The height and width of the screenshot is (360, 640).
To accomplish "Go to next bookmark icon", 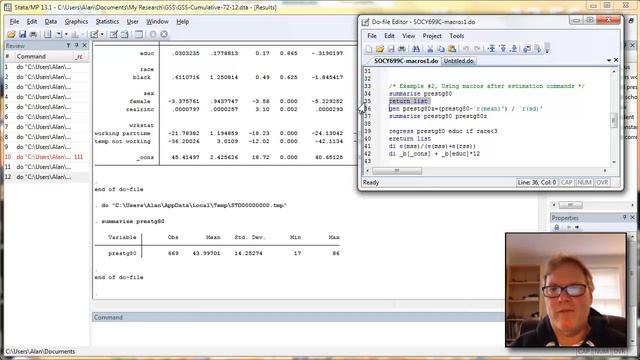I will pyautogui.click(x=514, y=49).
